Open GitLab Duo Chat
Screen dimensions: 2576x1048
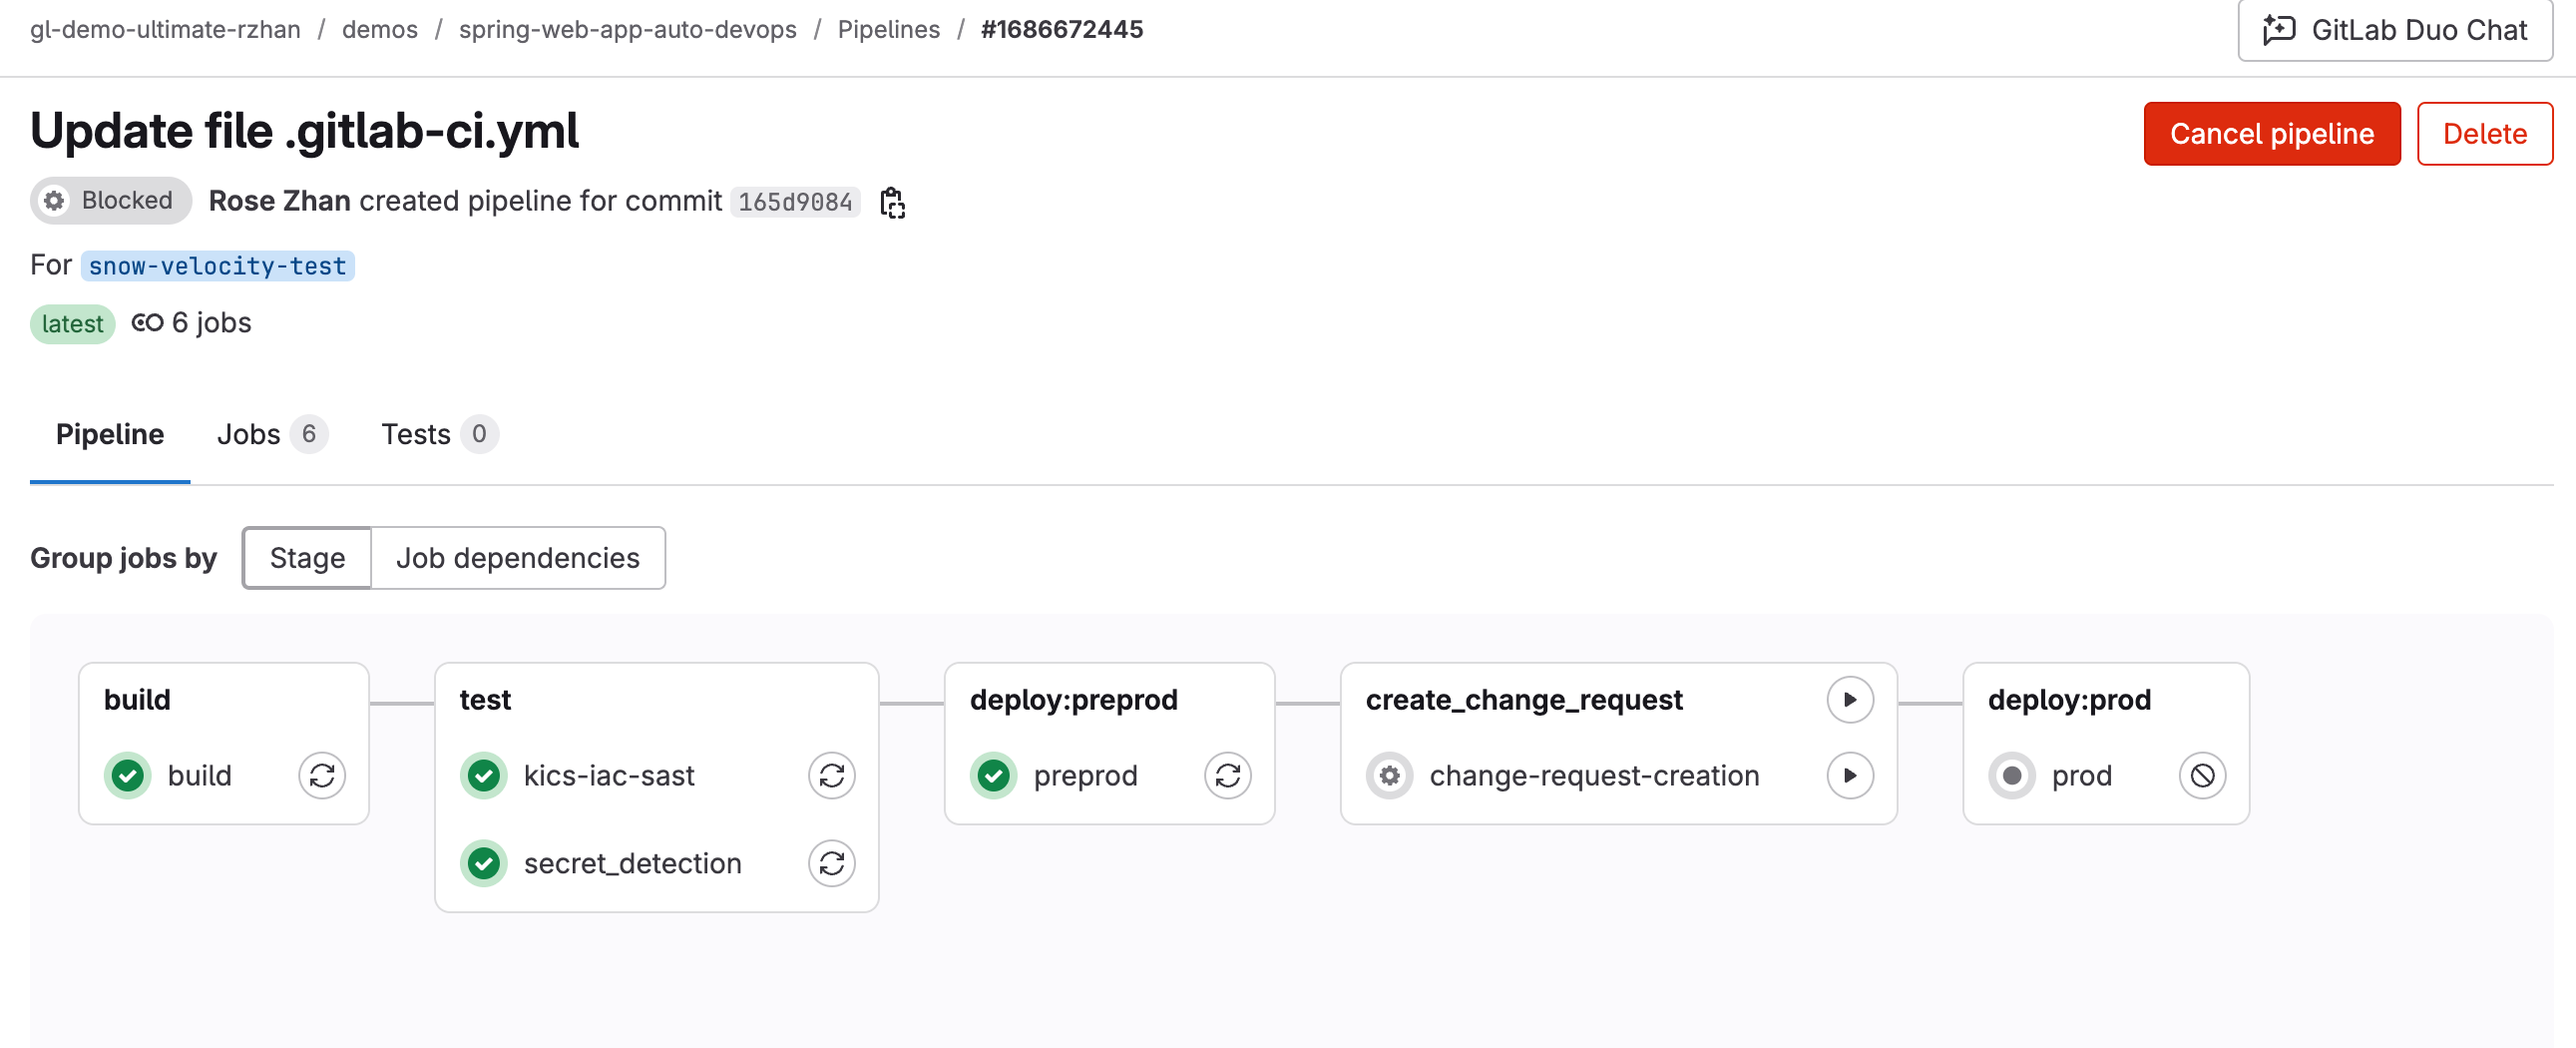coord(2395,30)
